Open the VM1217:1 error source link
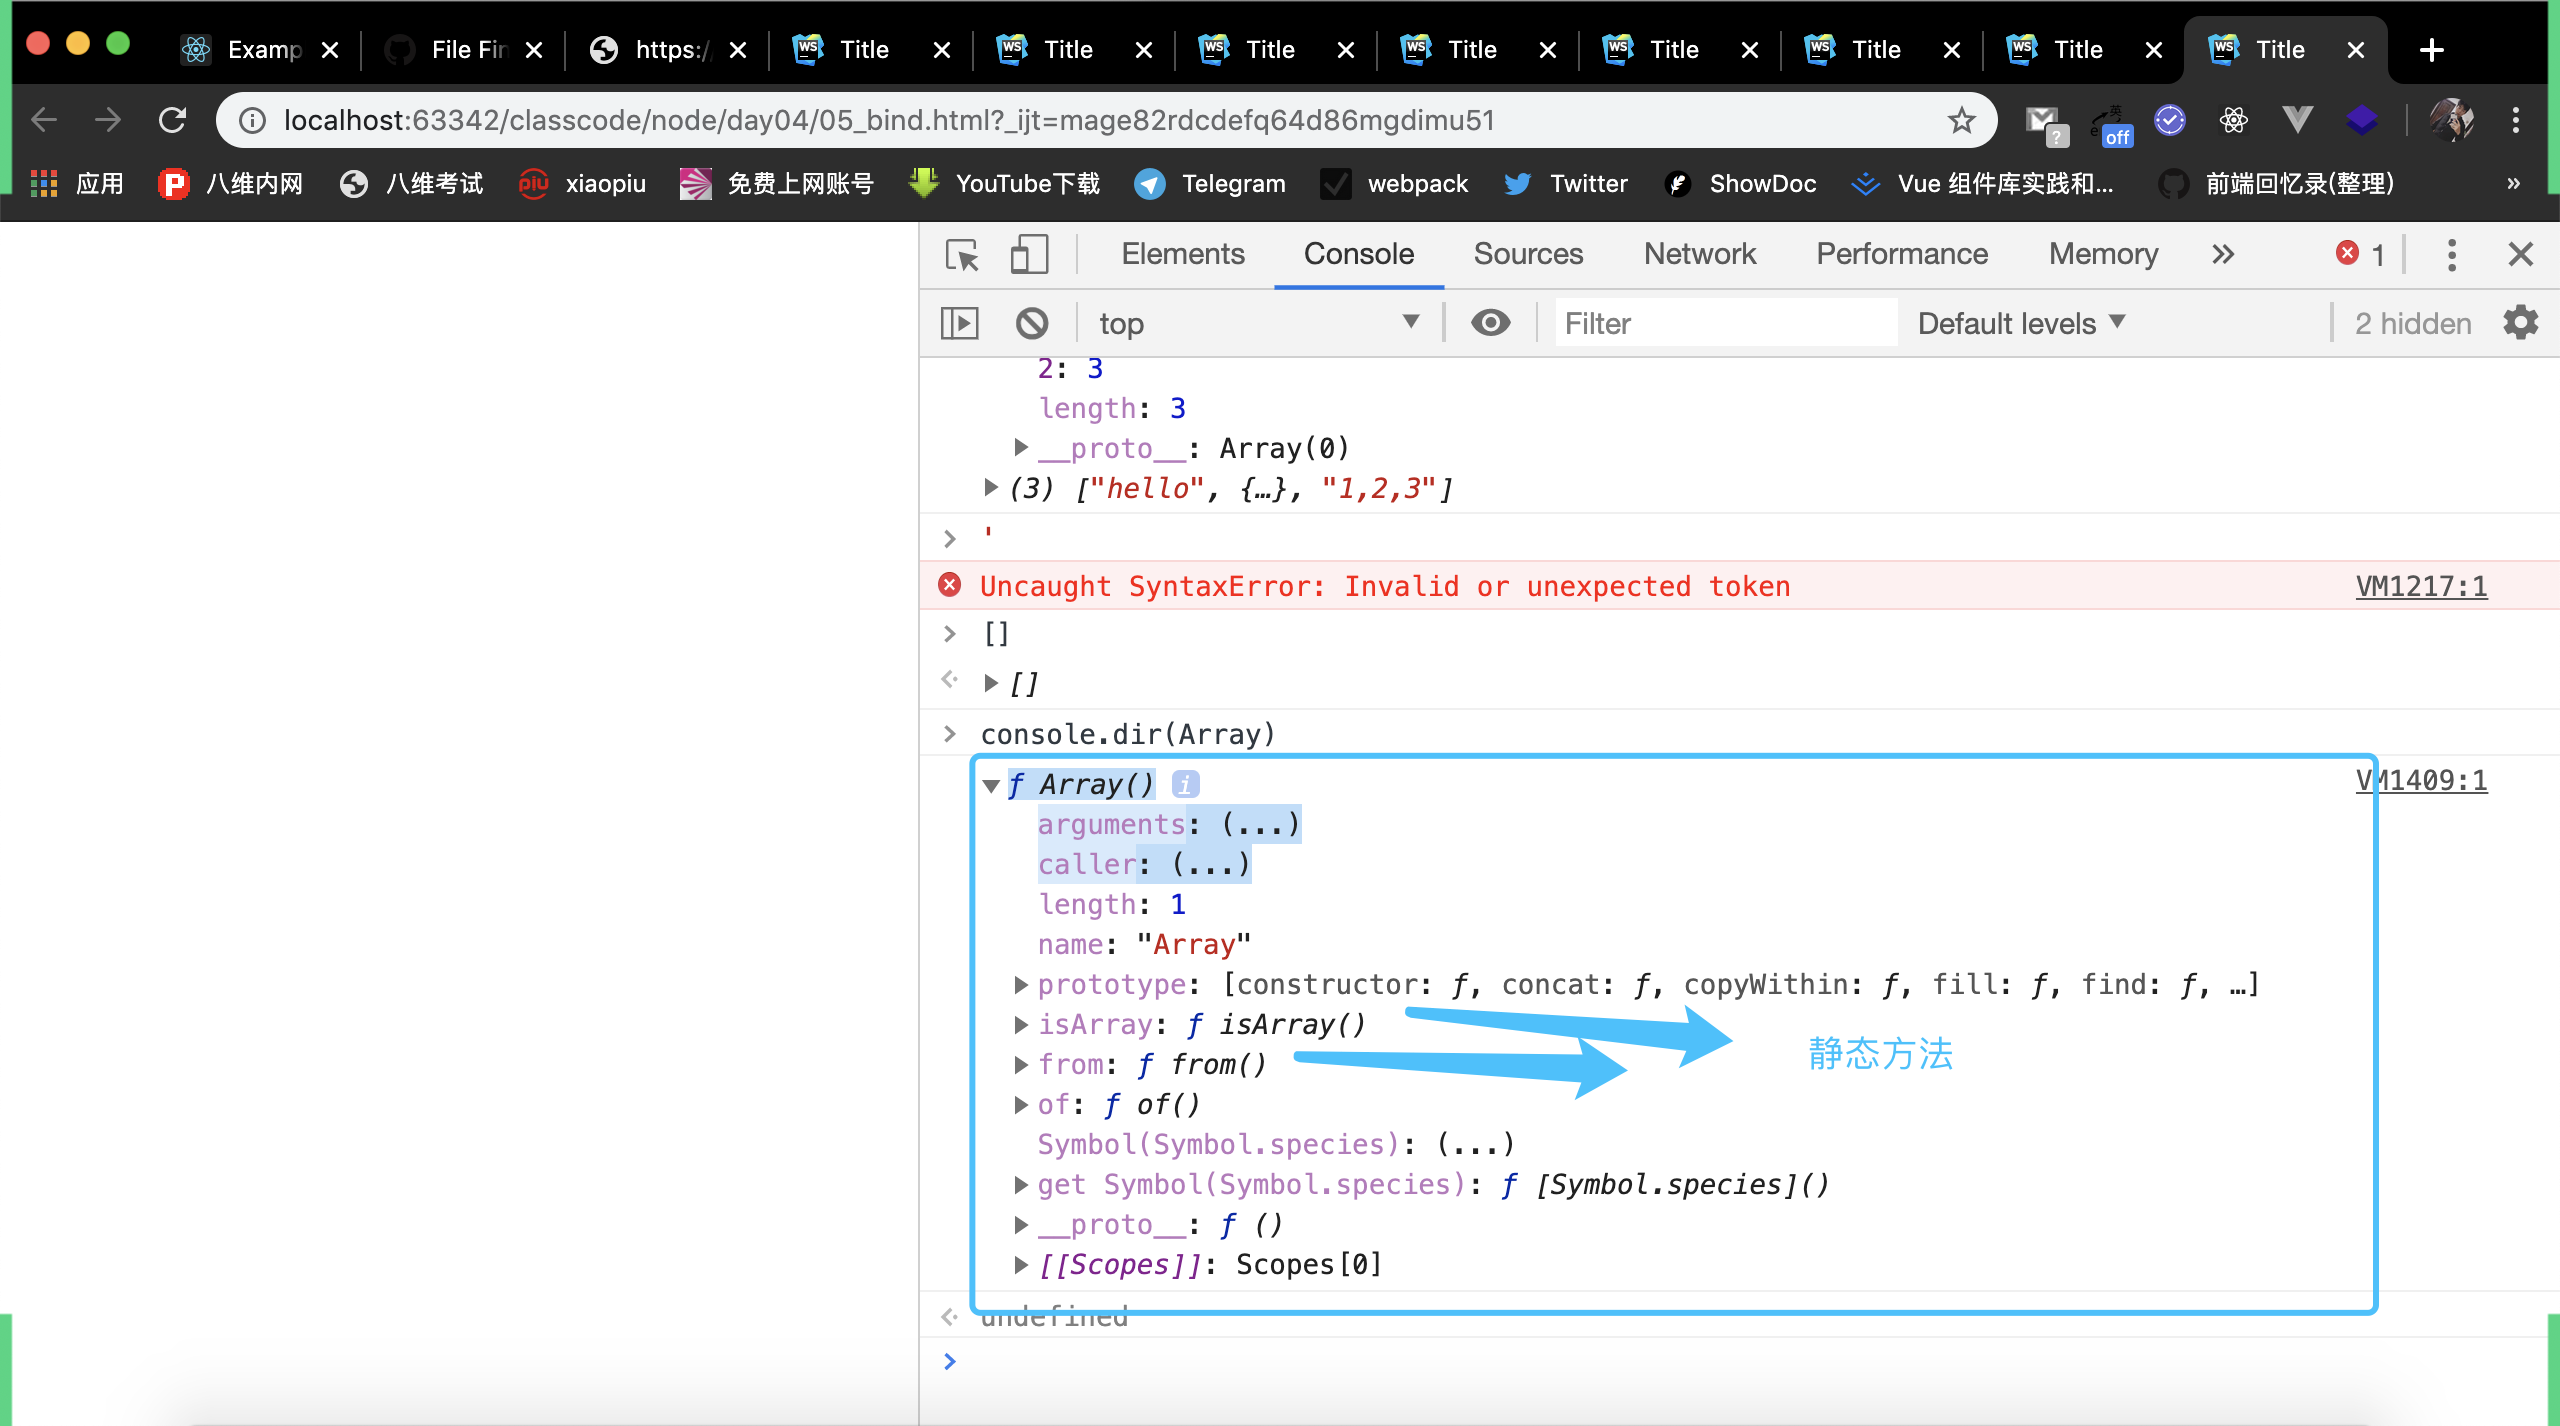2560x1426 pixels. pyautogui.click(x=2420, y=586)
